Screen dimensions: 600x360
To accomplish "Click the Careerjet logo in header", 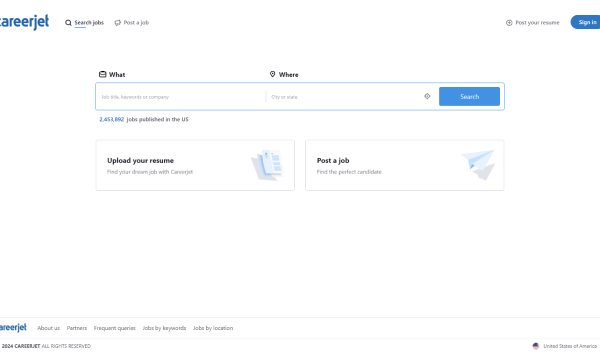I will 24,22.
